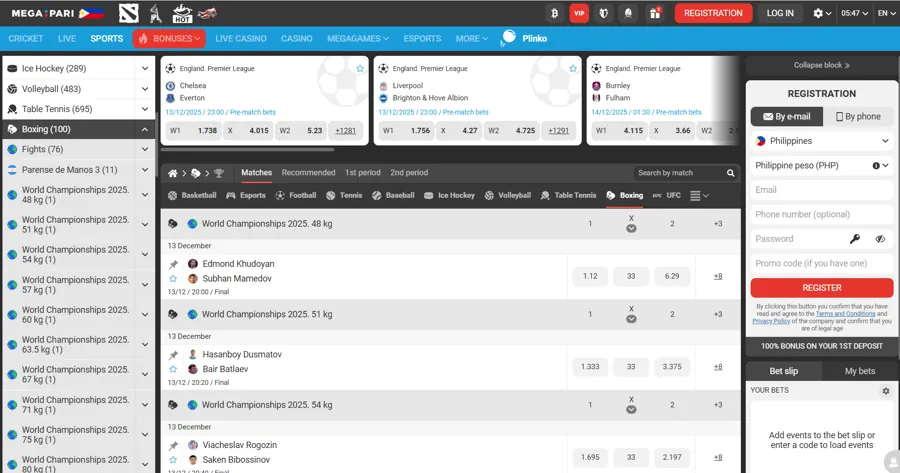Select the Esports sport filter
The height and width of the screenshot is (473, 900).
coord(246,195)
